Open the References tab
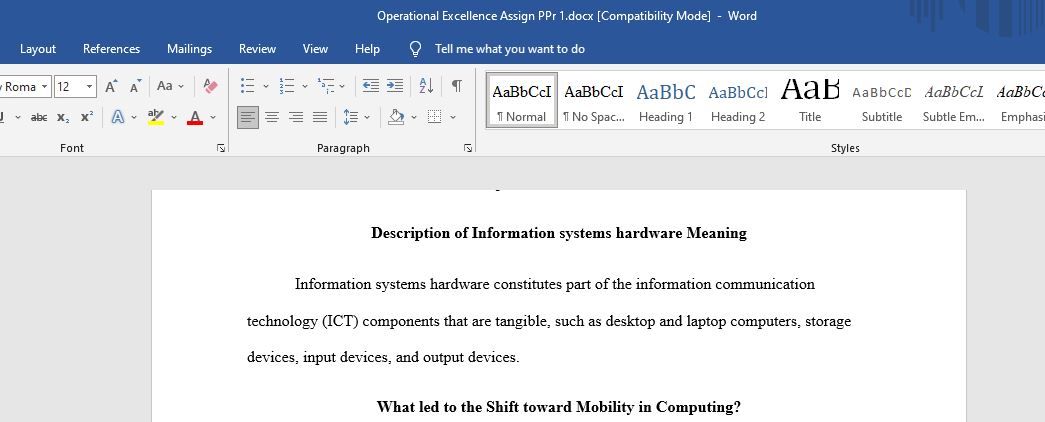This screenshot has width=1045, height=422. (x=111, y=49)
